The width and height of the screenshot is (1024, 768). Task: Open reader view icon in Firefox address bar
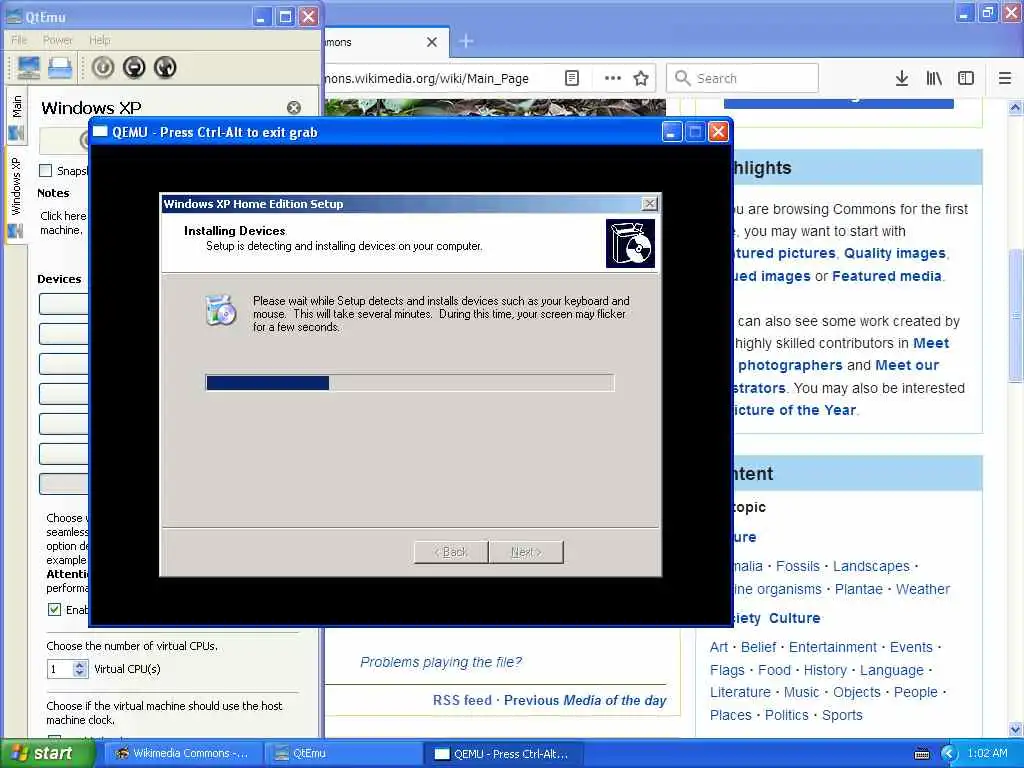(571, 78)
